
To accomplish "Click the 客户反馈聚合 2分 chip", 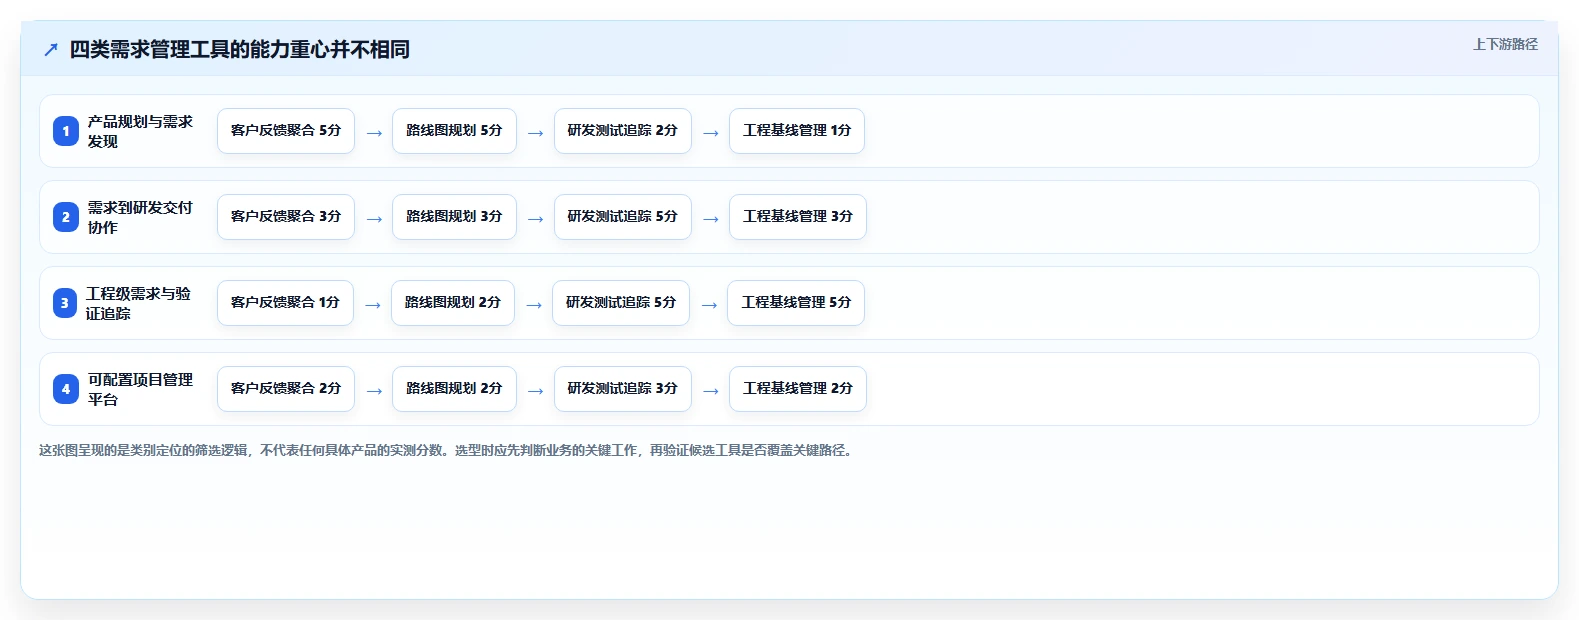I will click(x=286, y=389).
